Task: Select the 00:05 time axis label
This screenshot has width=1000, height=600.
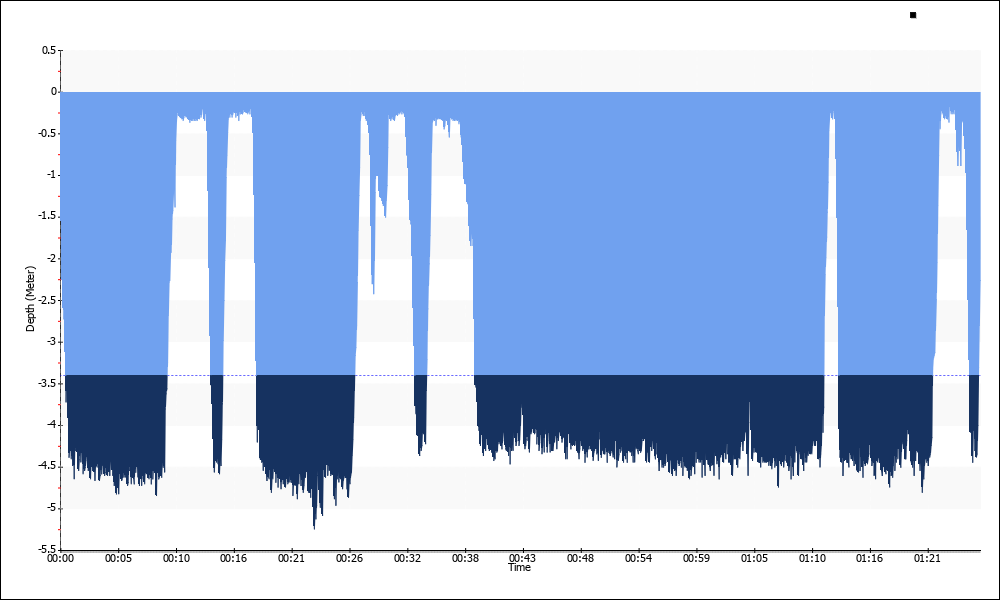Action: 118,559
